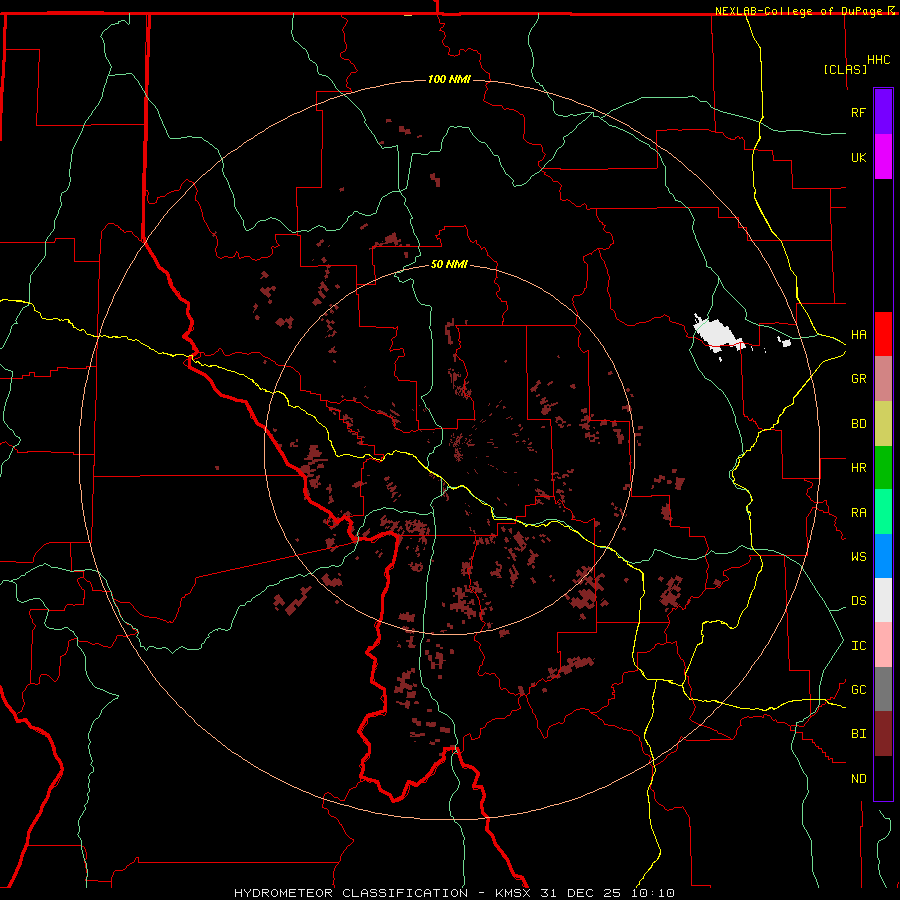Click the 'HA' legend label

tap(858, 335)
